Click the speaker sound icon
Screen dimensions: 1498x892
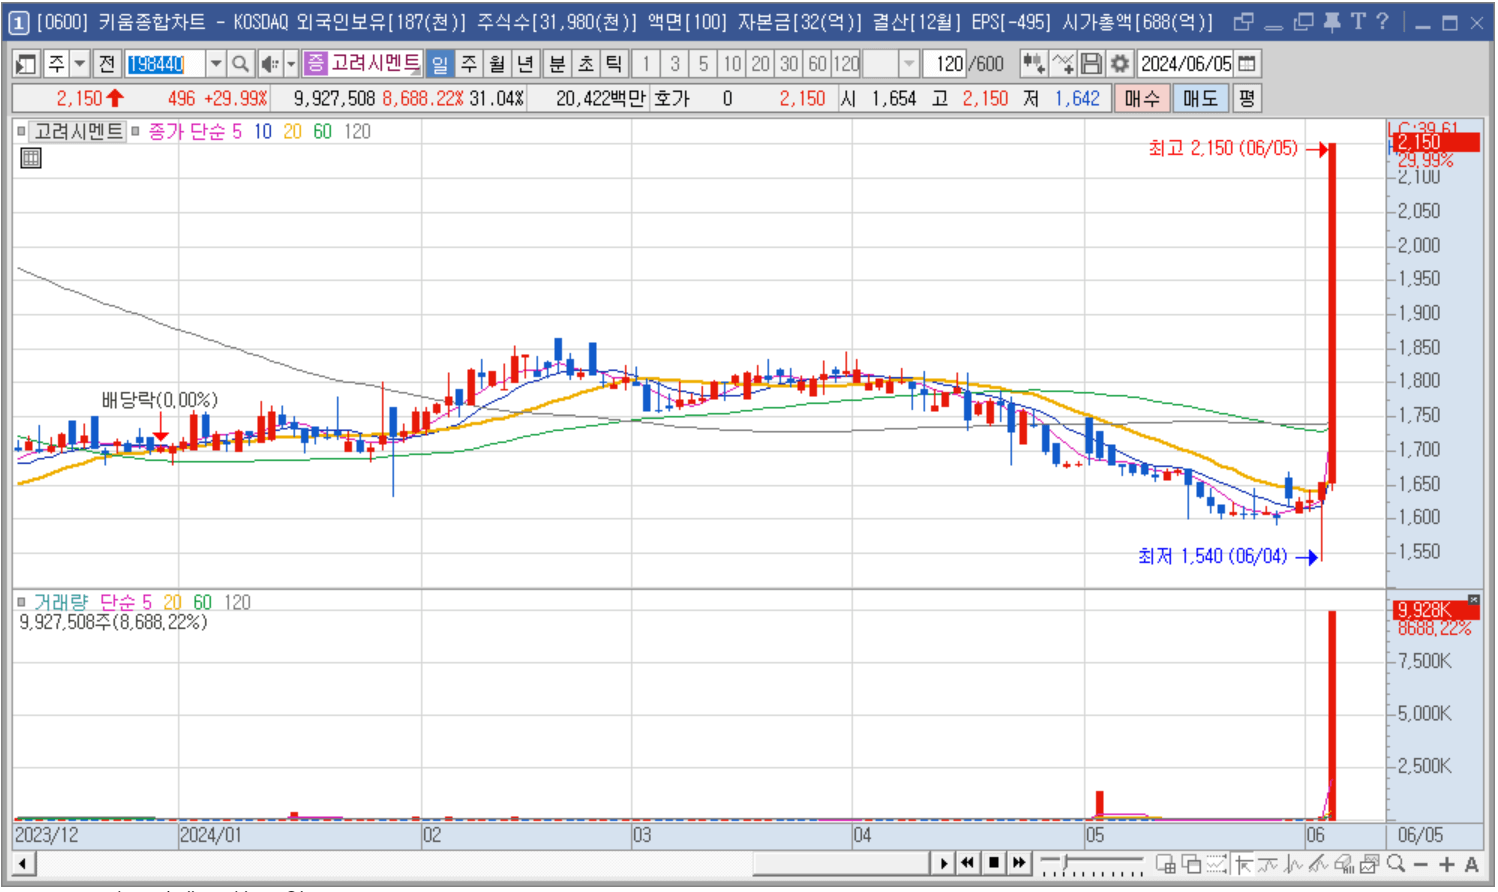(269, 64)
